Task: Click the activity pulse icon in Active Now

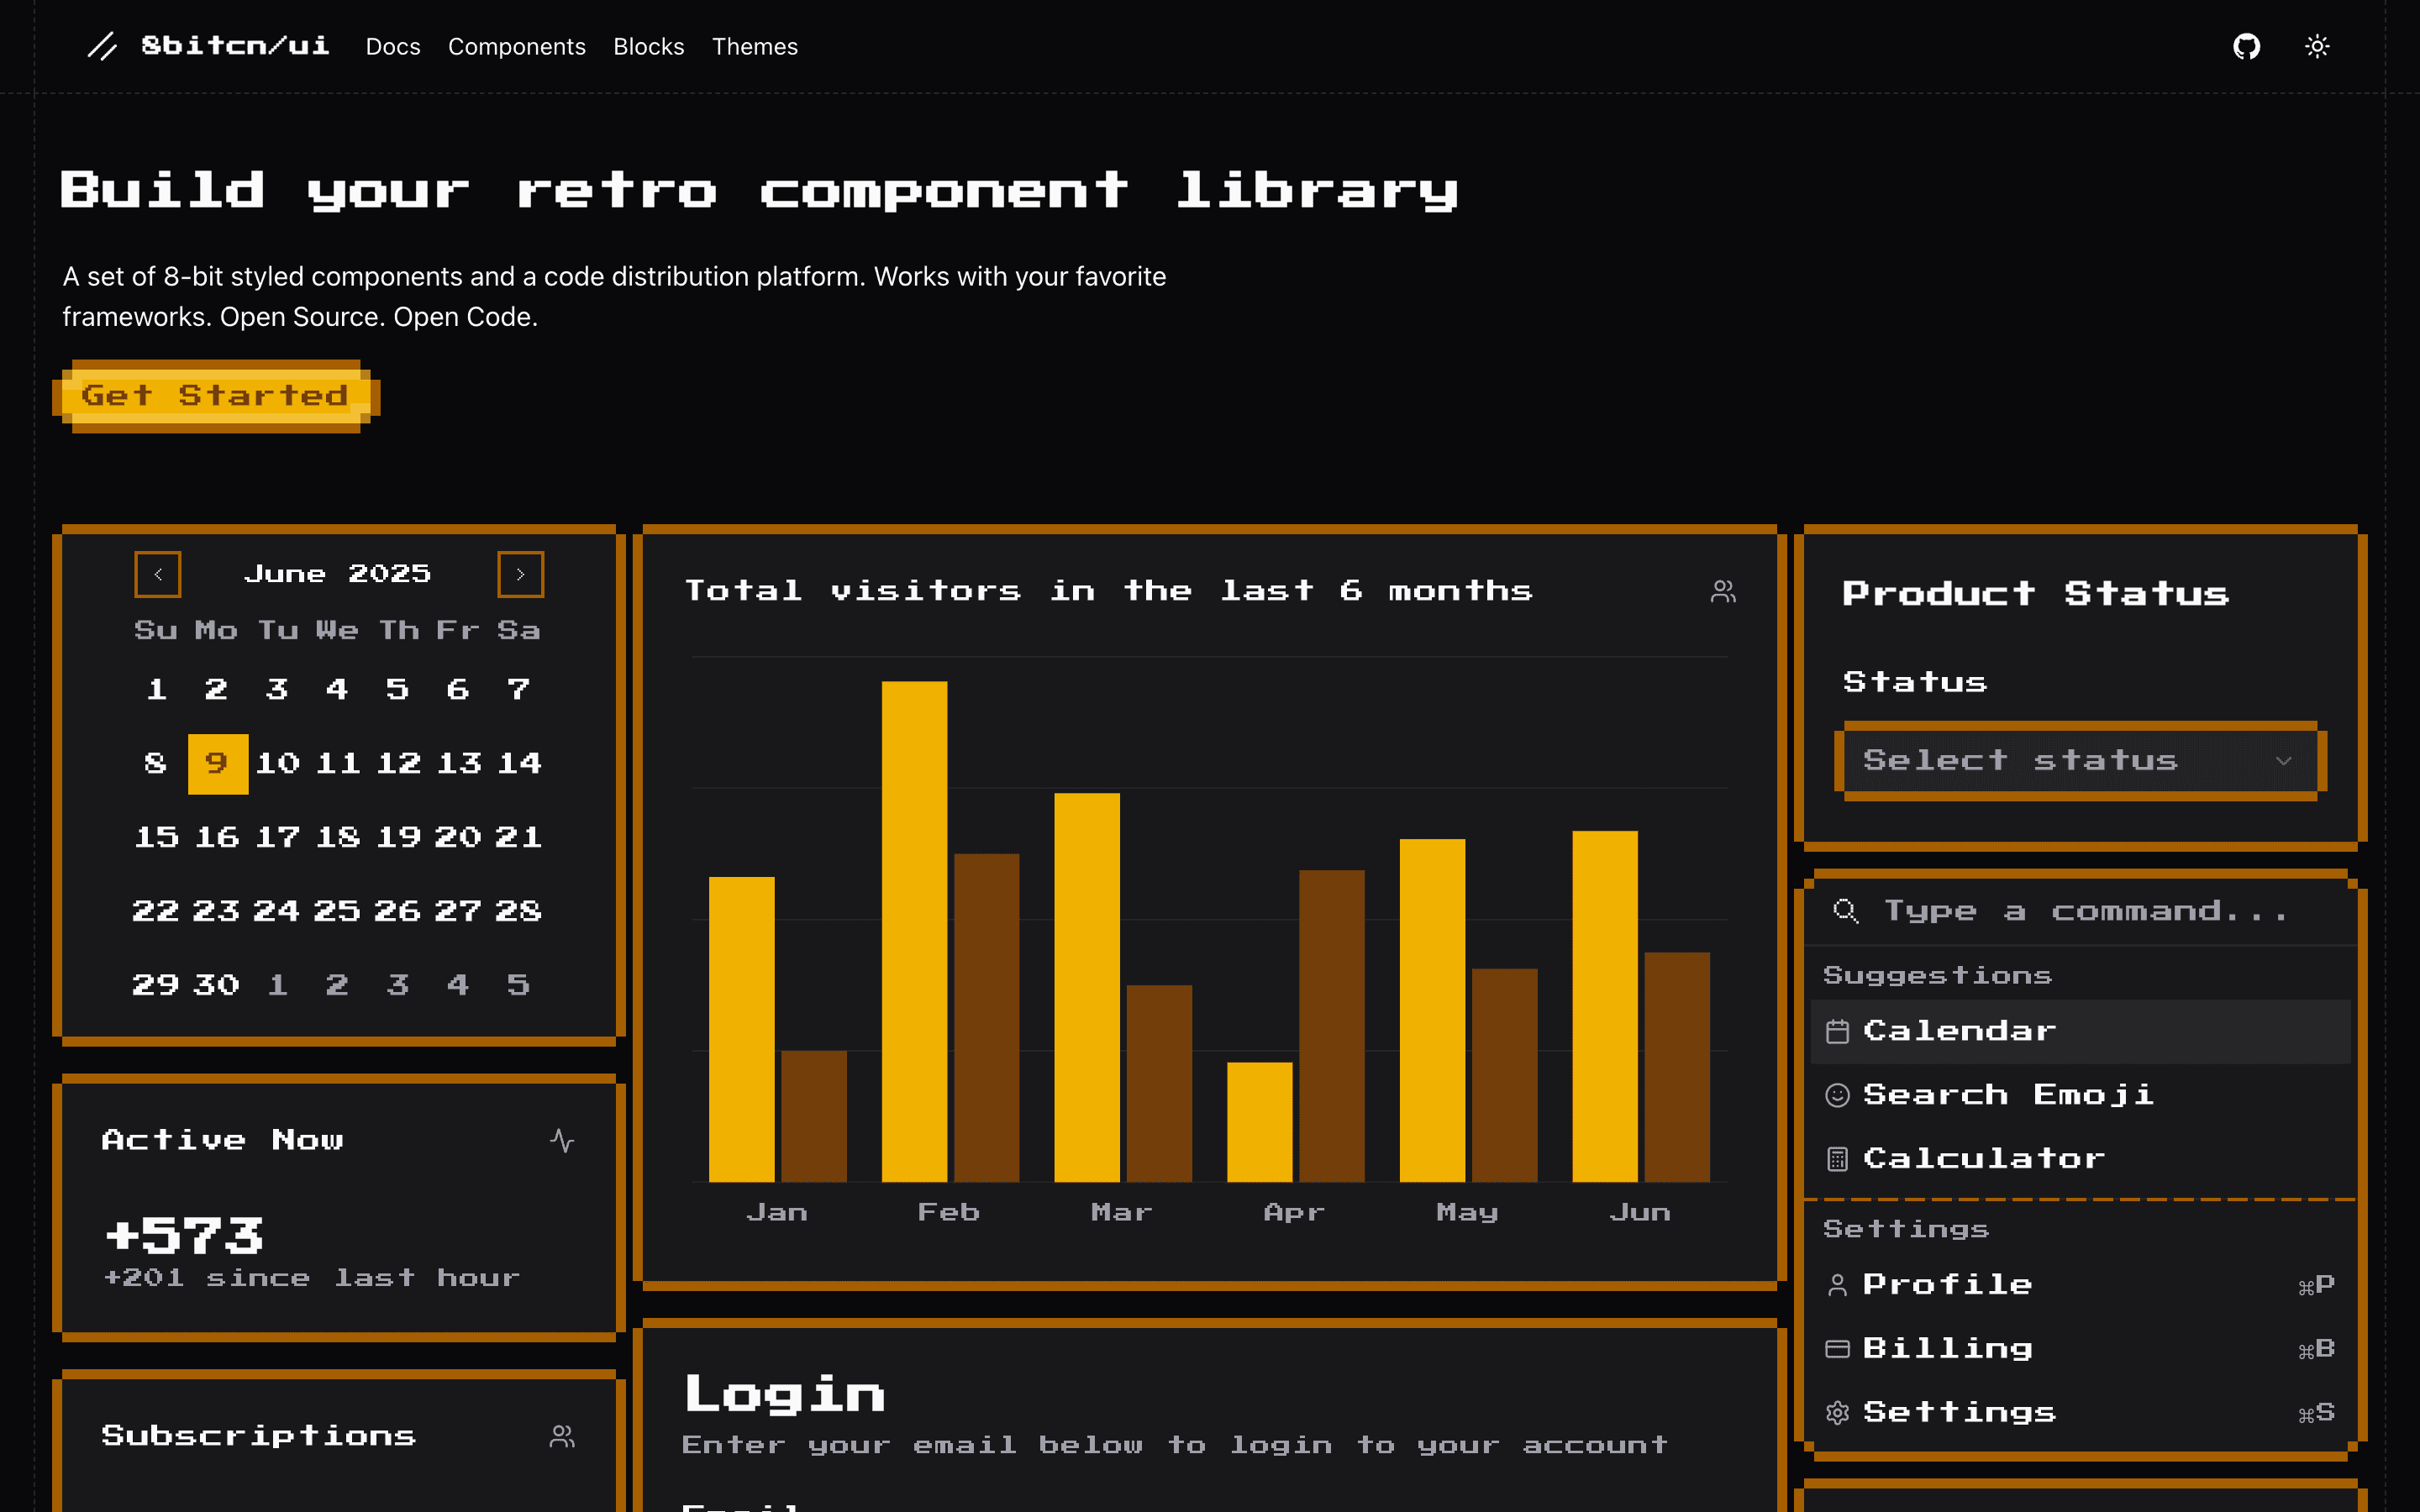Action: pyautogui.click(x=562, y=1140)
